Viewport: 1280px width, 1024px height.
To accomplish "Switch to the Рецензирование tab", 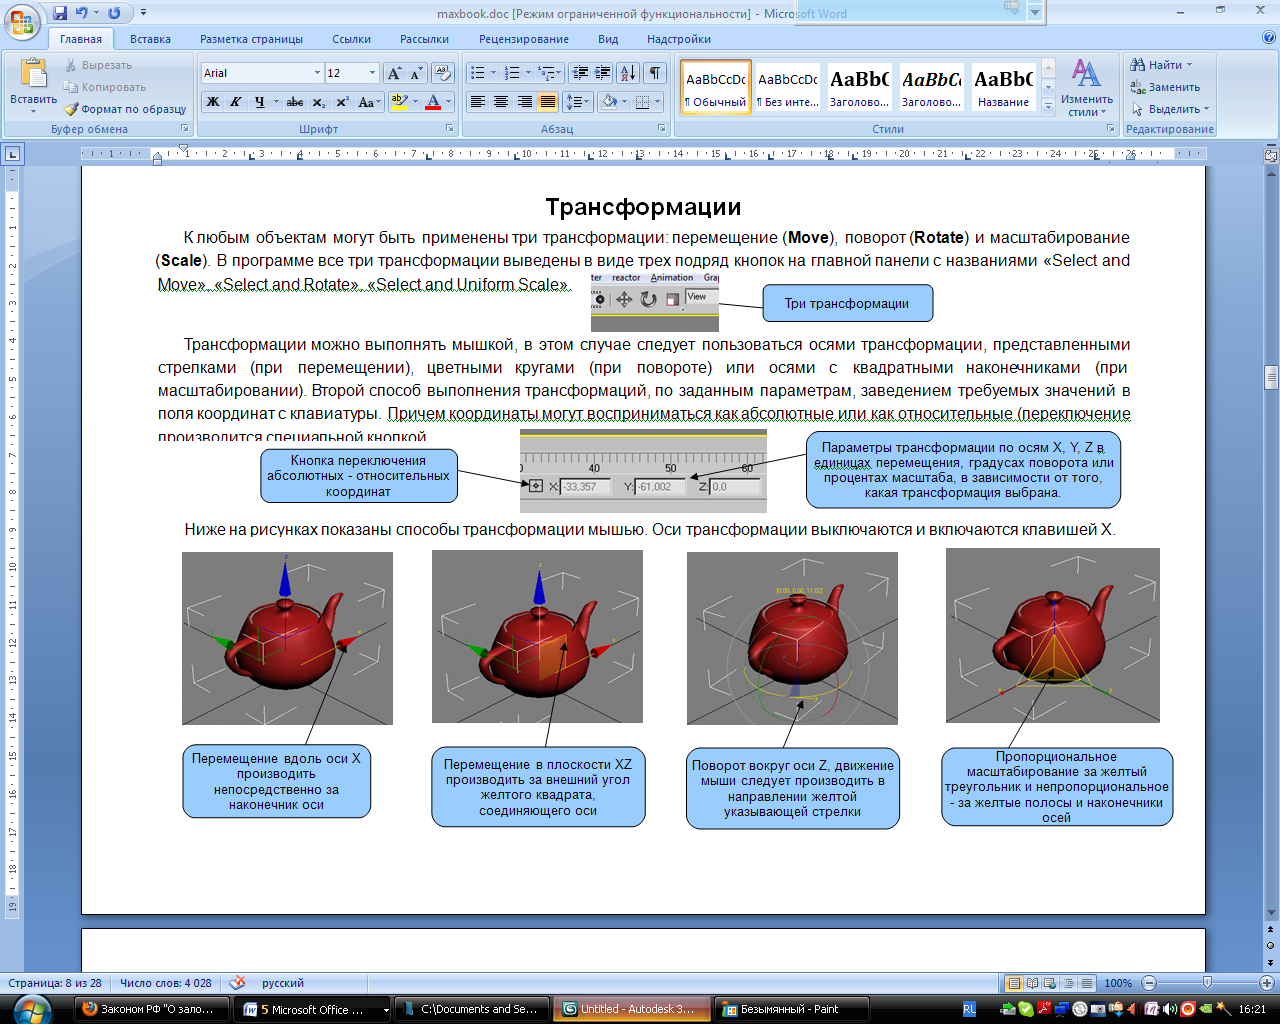I will coord(523,39).
